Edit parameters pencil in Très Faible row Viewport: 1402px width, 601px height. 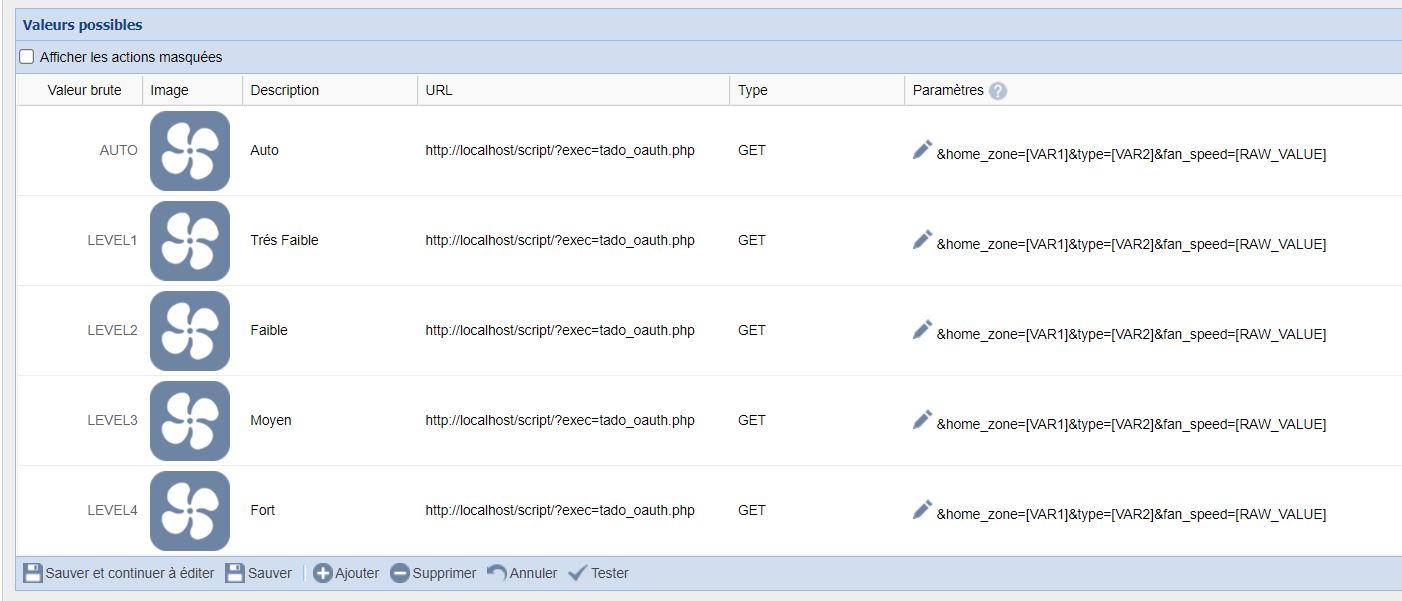[x=922, y=240]
